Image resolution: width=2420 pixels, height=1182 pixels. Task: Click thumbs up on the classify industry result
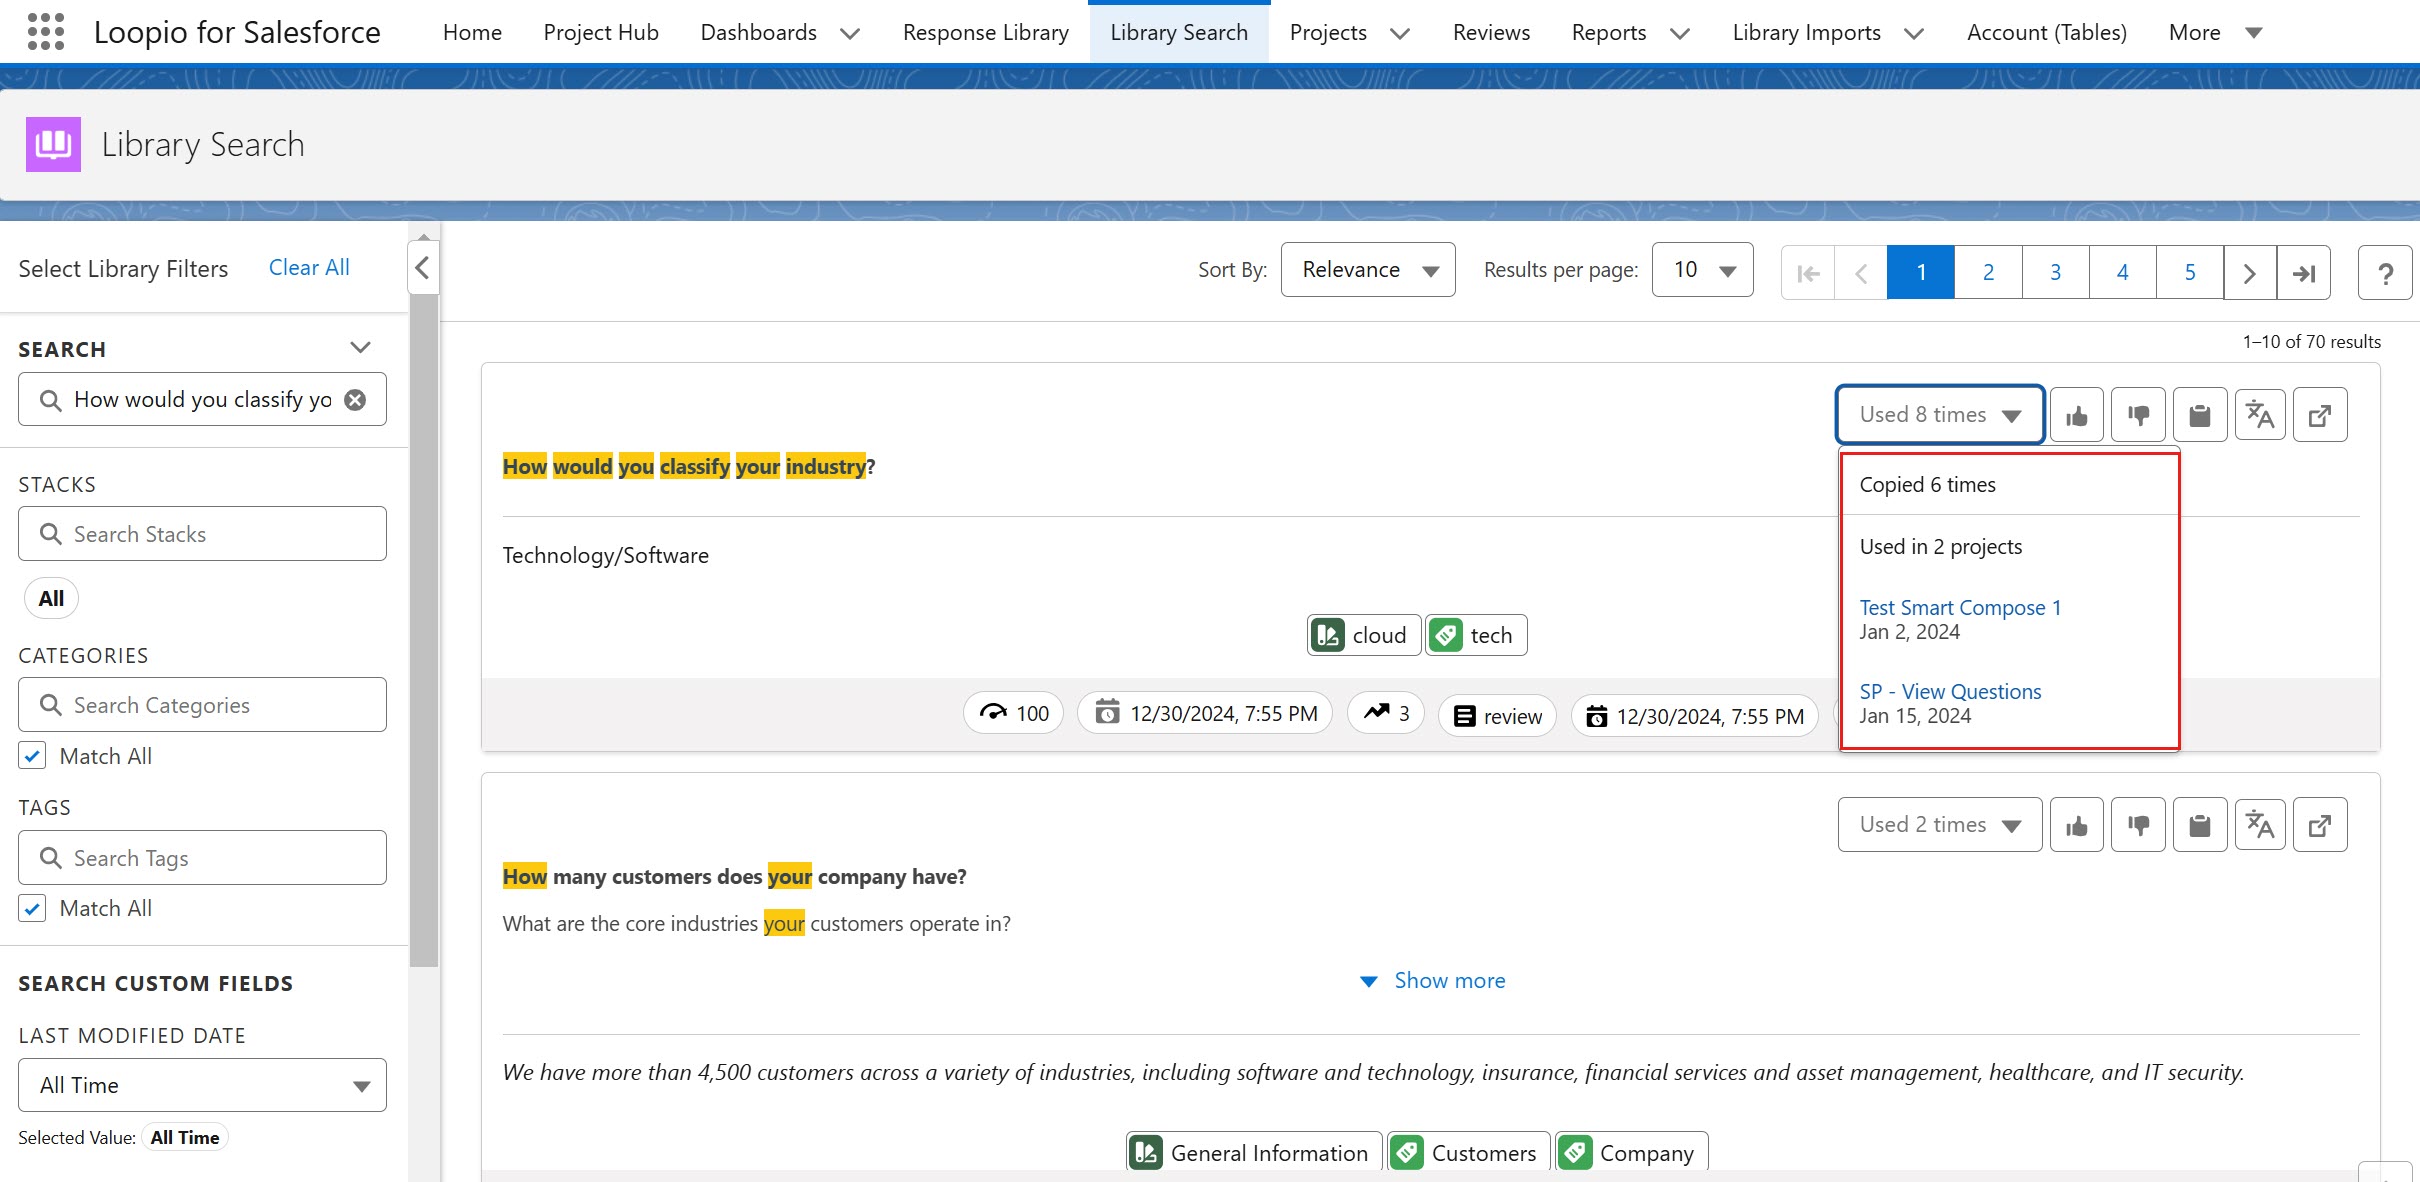2077,415
